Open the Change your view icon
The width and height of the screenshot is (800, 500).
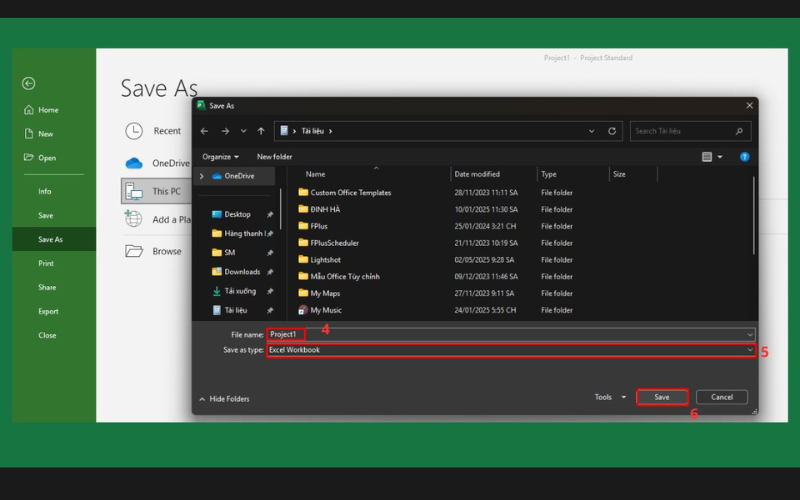tap(708, 157)
